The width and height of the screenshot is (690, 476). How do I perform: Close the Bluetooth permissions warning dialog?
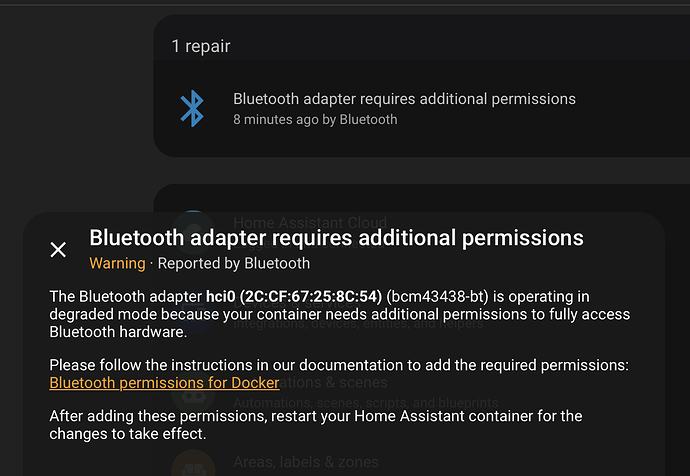click(x=58, y=249)
